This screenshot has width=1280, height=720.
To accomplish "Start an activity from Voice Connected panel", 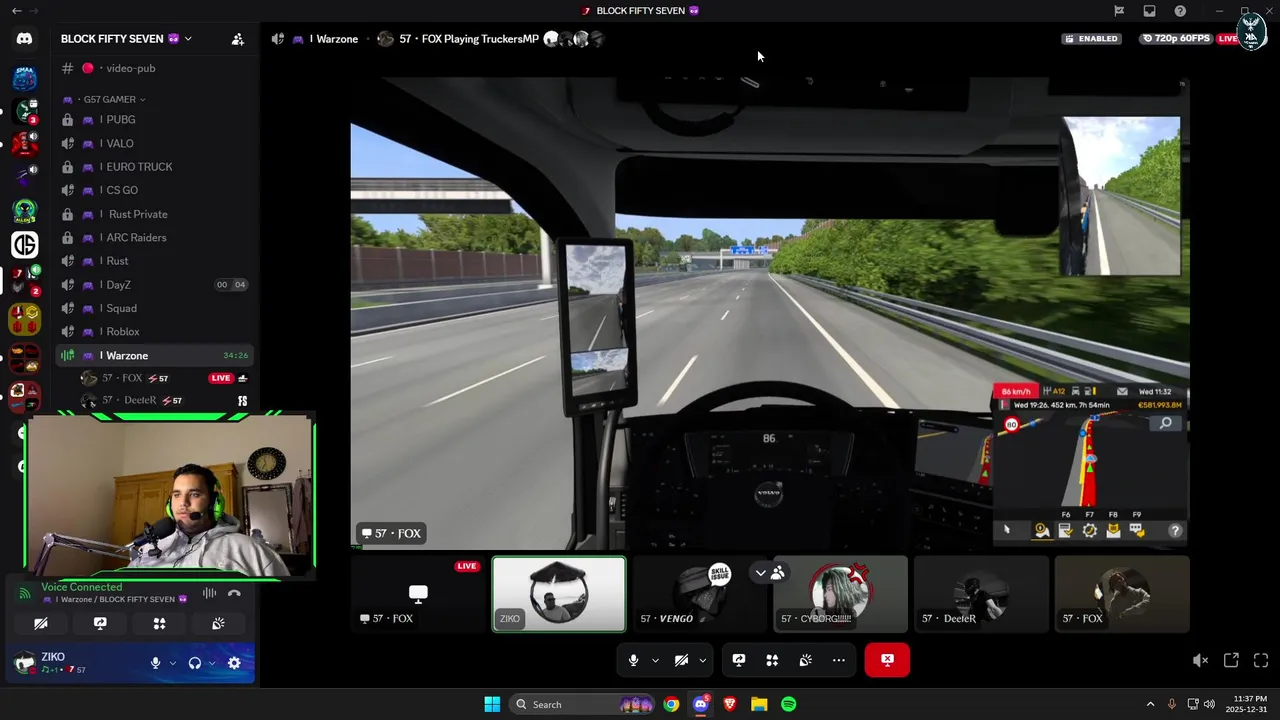I will (x=159, y=623).
